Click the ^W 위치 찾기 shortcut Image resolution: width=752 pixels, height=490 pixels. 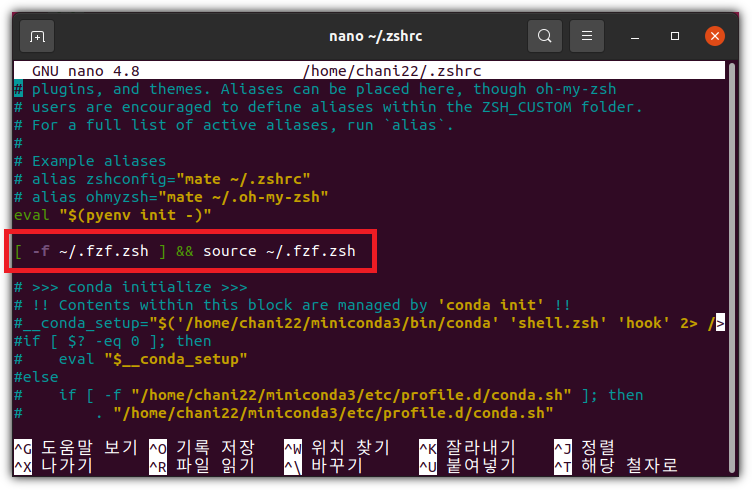337,447
